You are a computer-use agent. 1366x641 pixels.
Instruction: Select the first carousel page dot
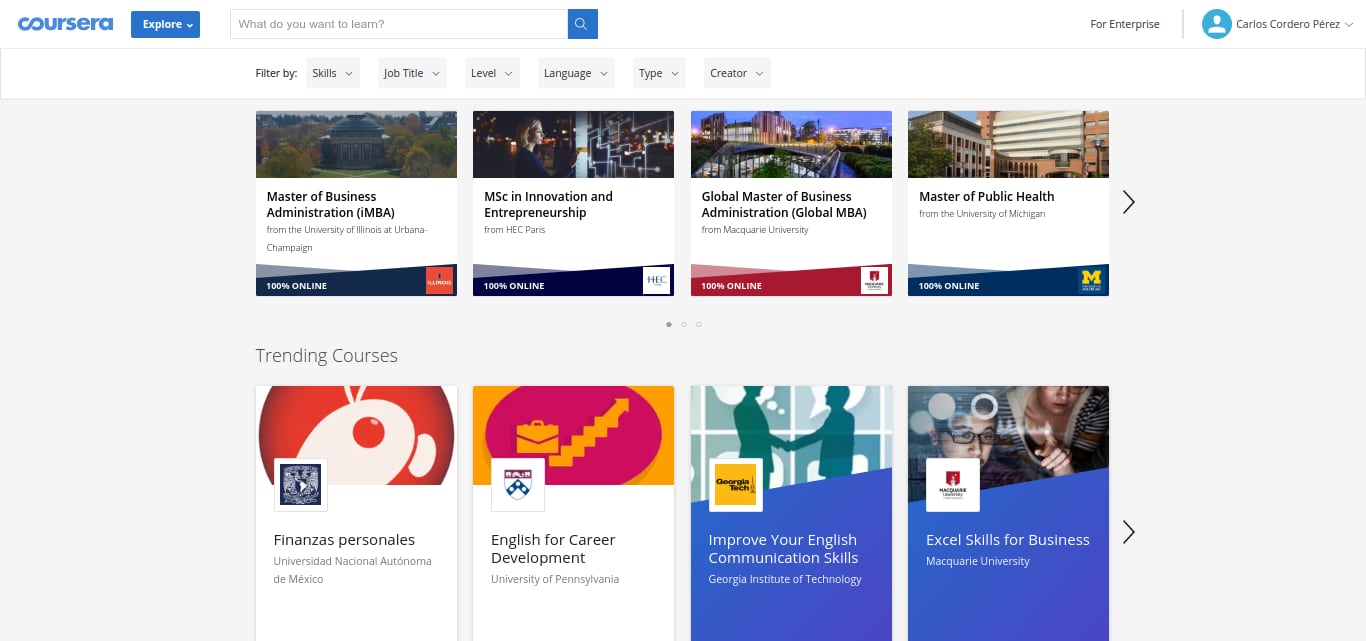tap(668, 324)
